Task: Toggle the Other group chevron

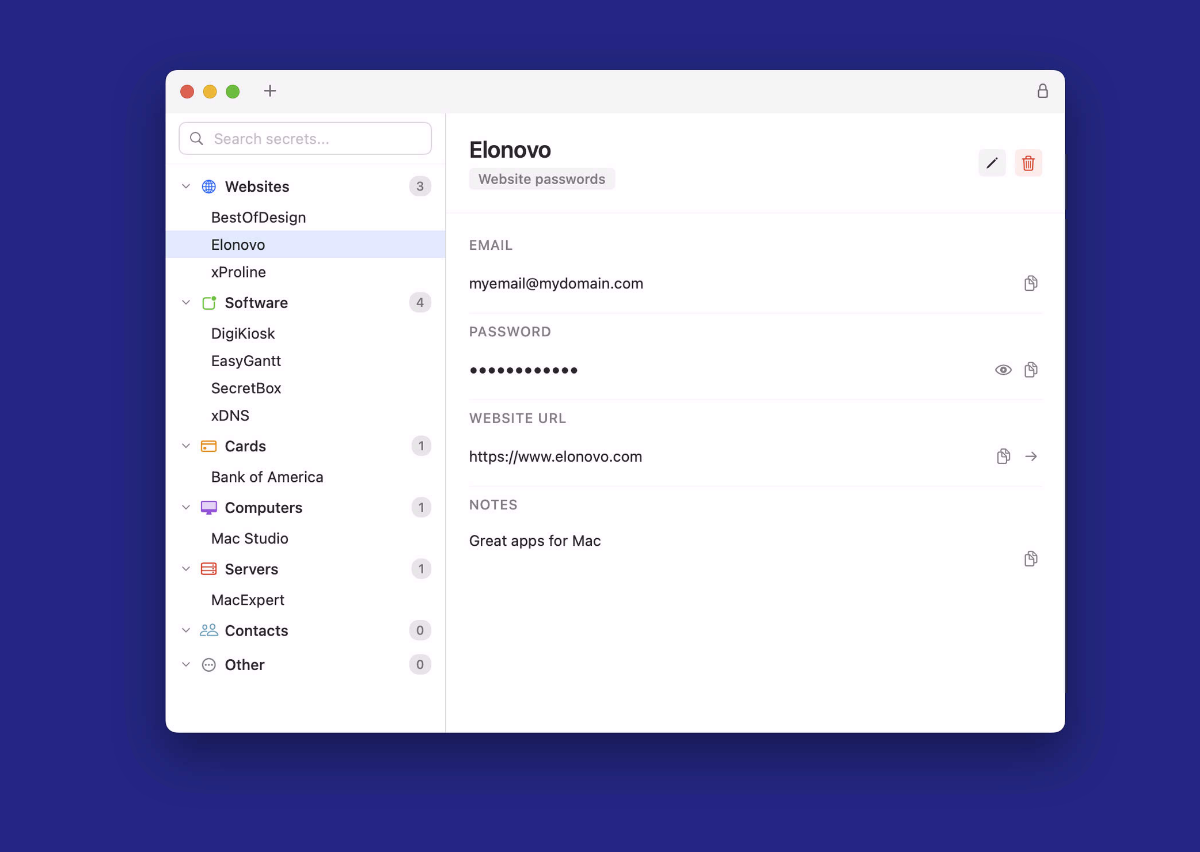Action: pyautogui.click(x=185, y=665)
